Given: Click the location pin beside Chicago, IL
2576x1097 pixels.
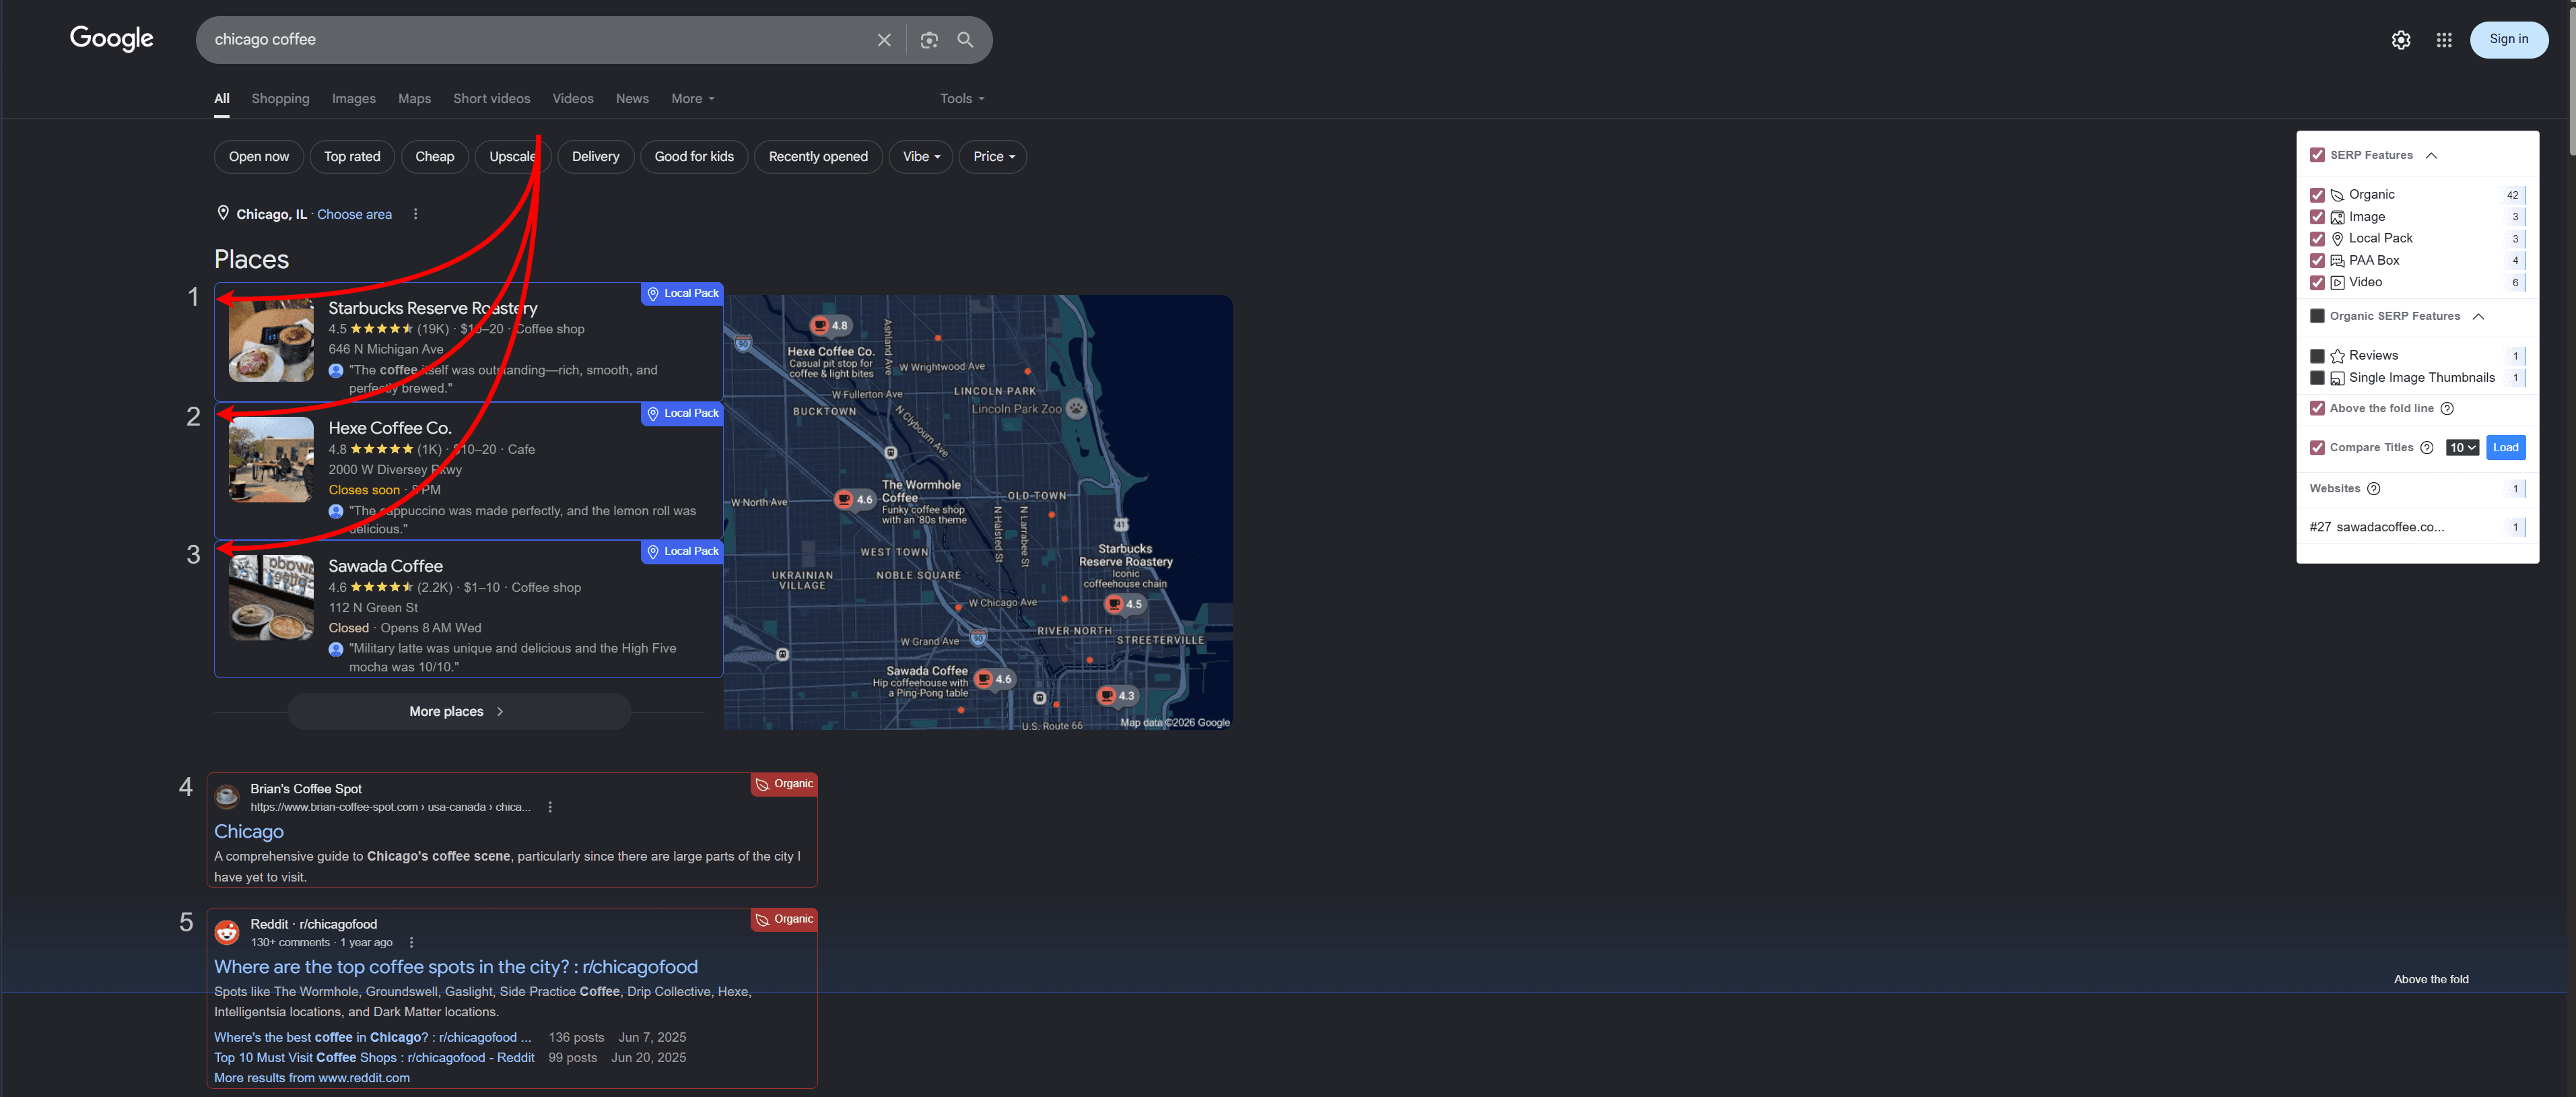Looking at the screenshot, I should click(x=223, y=213).
